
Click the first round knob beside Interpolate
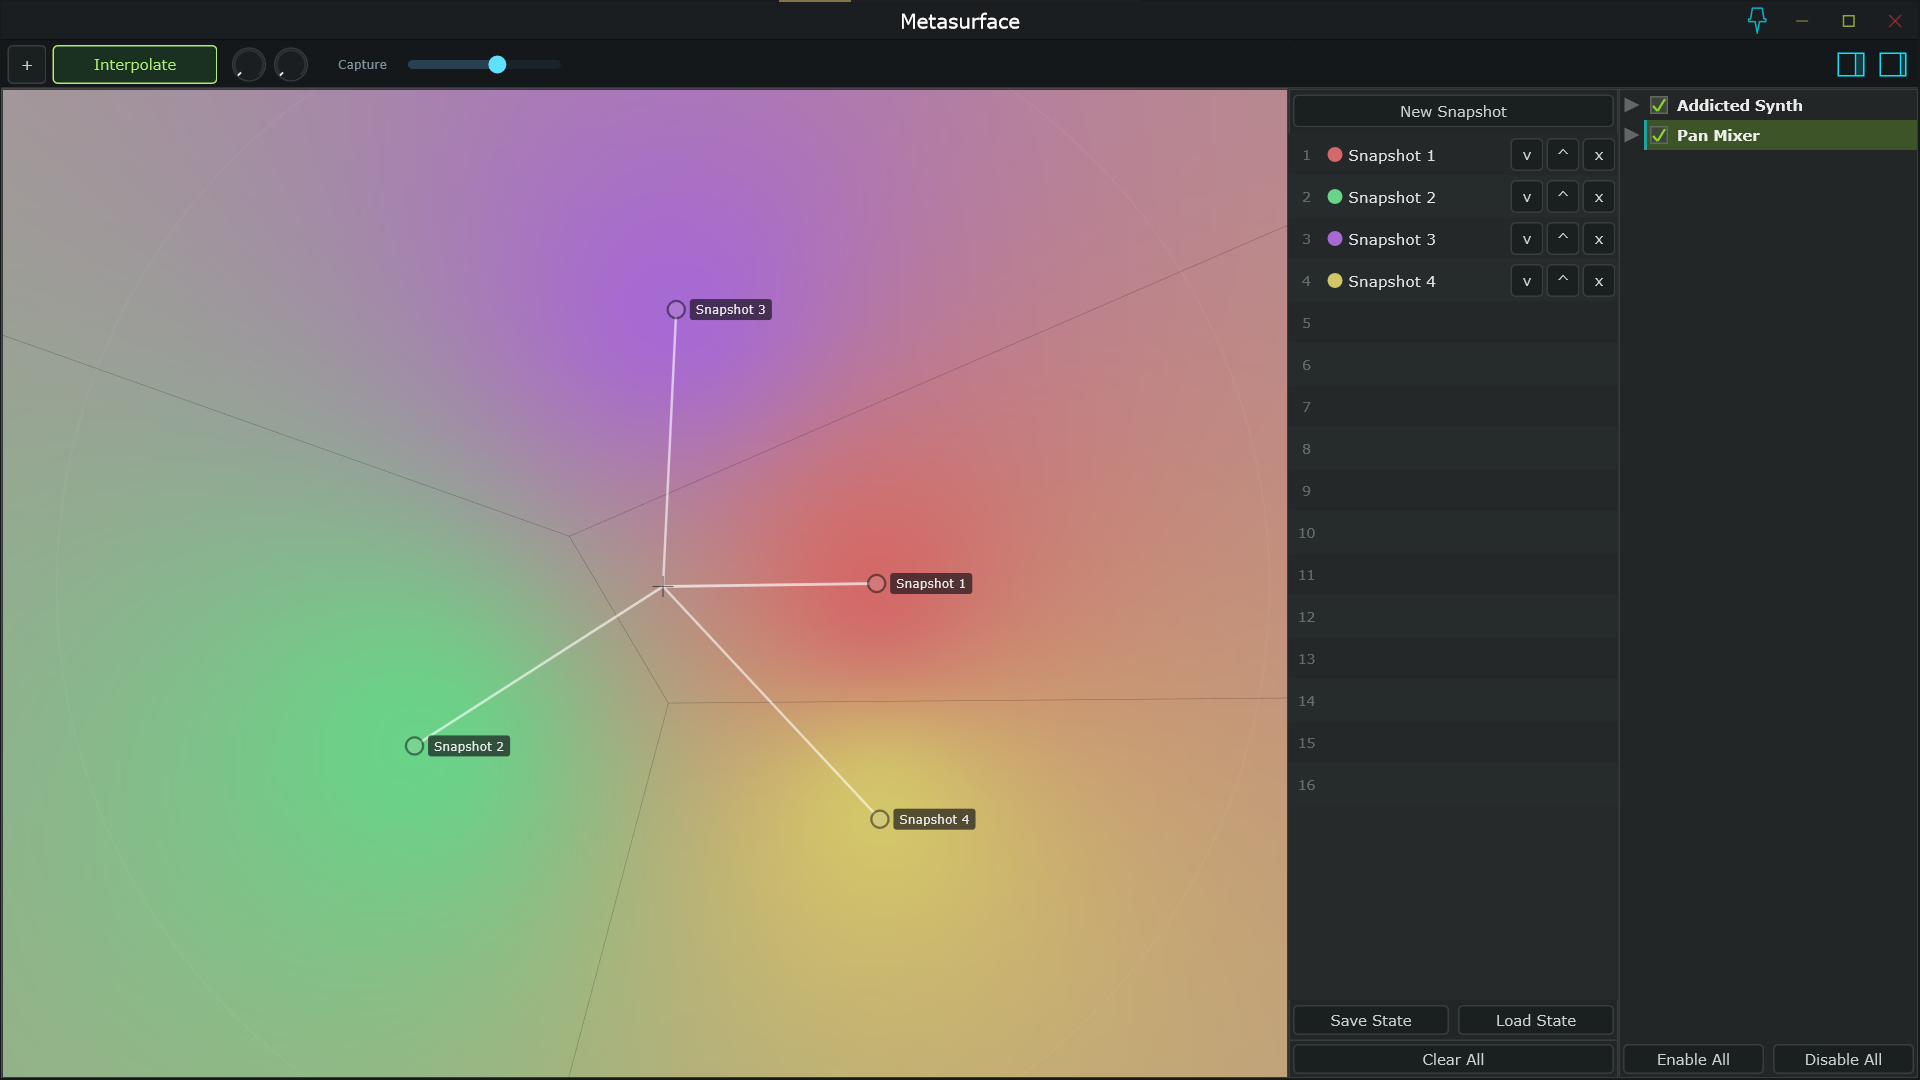[x=249, y=65]
